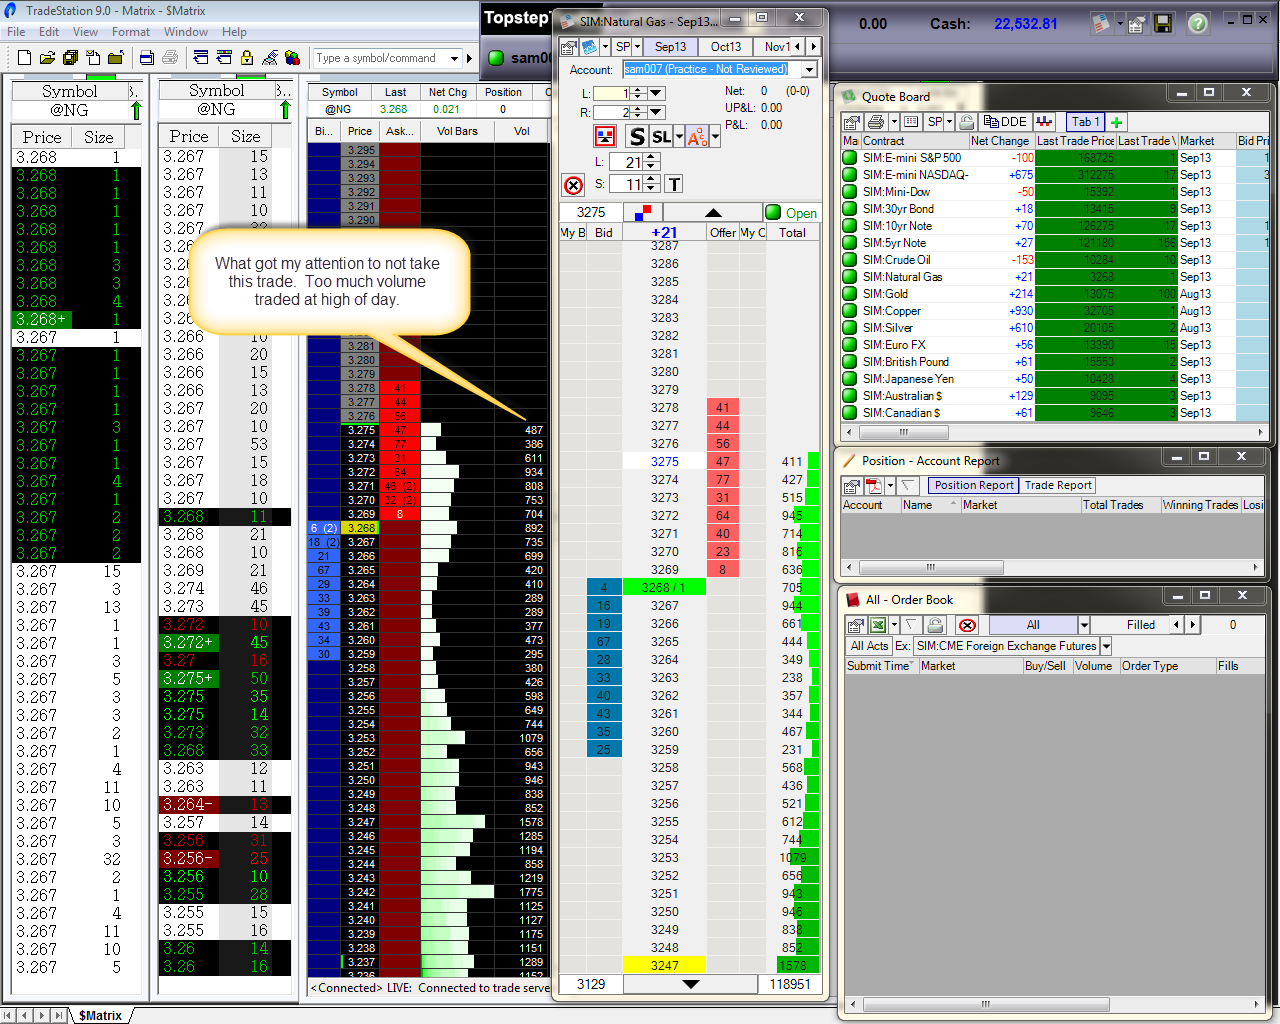Open the CME Foreign Exchange Futures dropdown

1106,646
